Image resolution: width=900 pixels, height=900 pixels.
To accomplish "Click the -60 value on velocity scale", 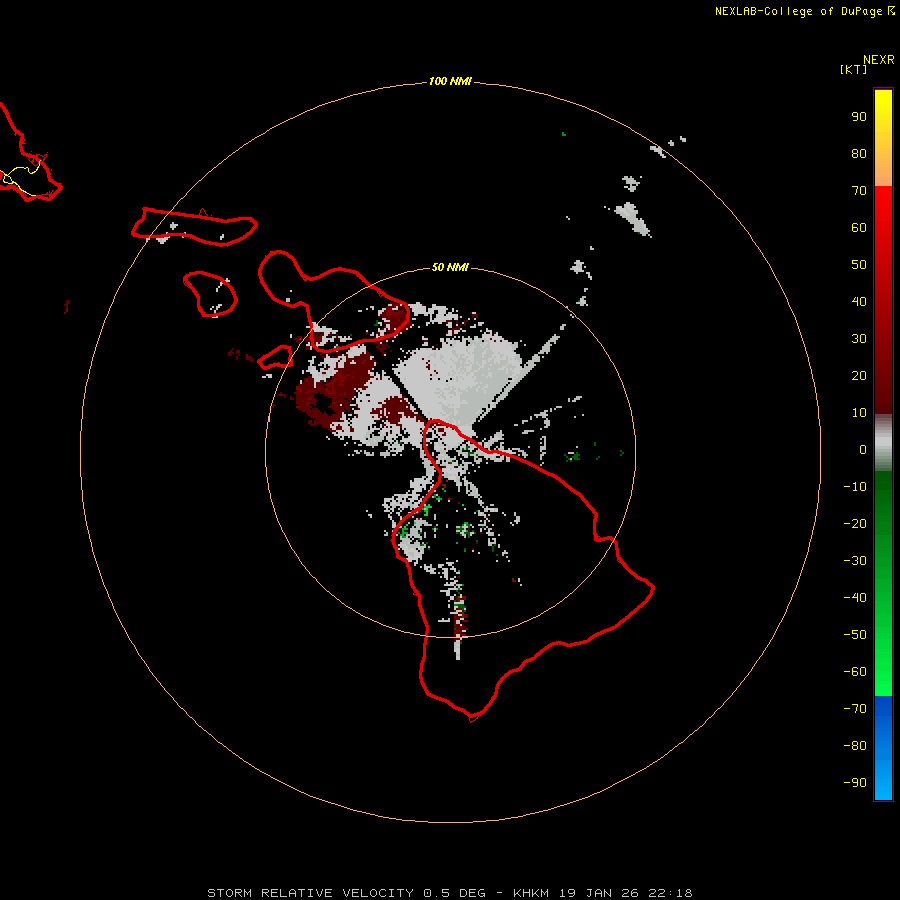I will (855, 672).
